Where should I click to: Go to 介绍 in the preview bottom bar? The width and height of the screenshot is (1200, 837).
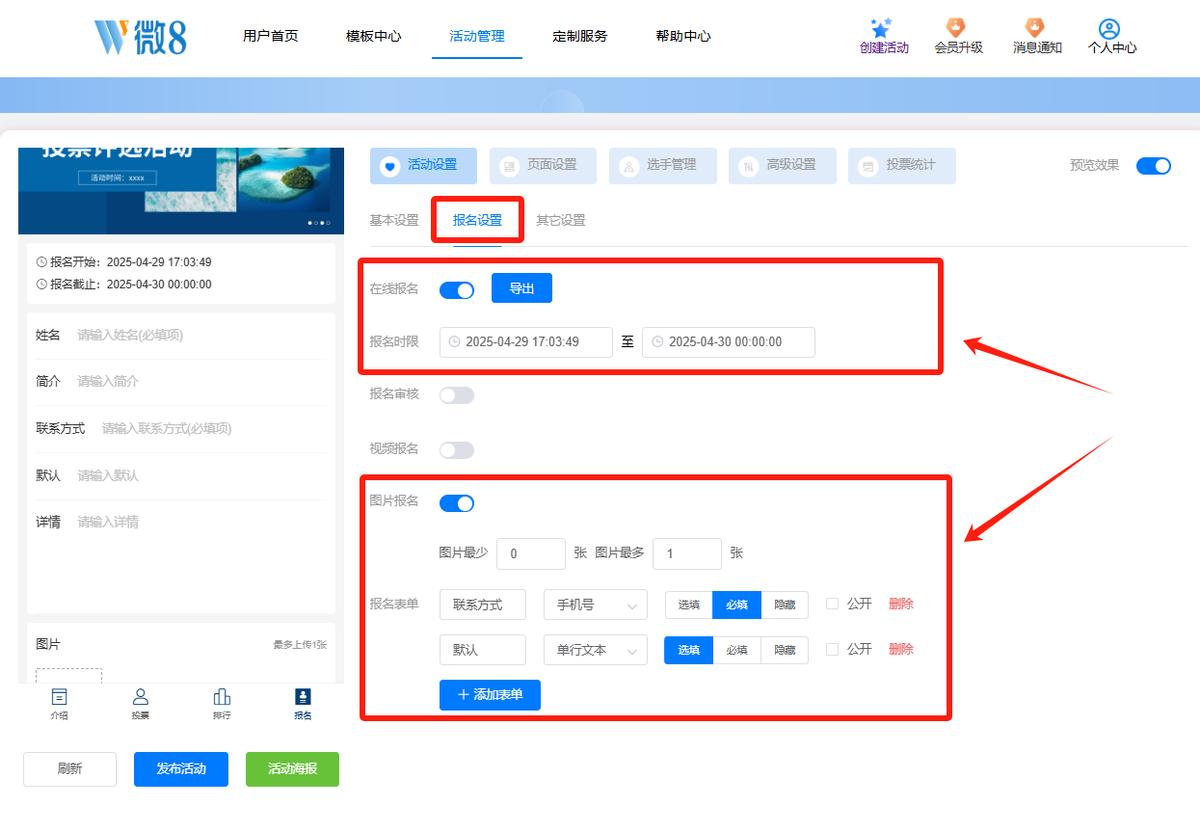pyautogui.click(x=59, y=703)
